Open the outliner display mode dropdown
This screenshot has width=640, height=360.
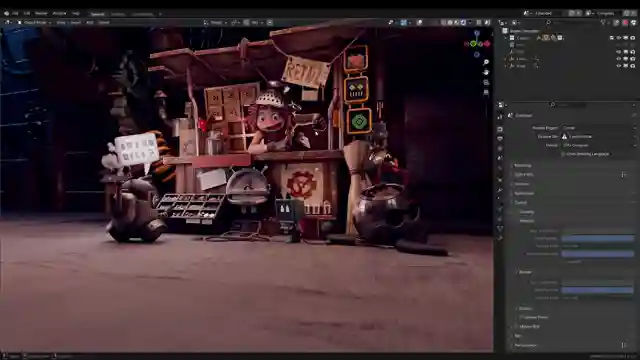[x=515, y=22]
